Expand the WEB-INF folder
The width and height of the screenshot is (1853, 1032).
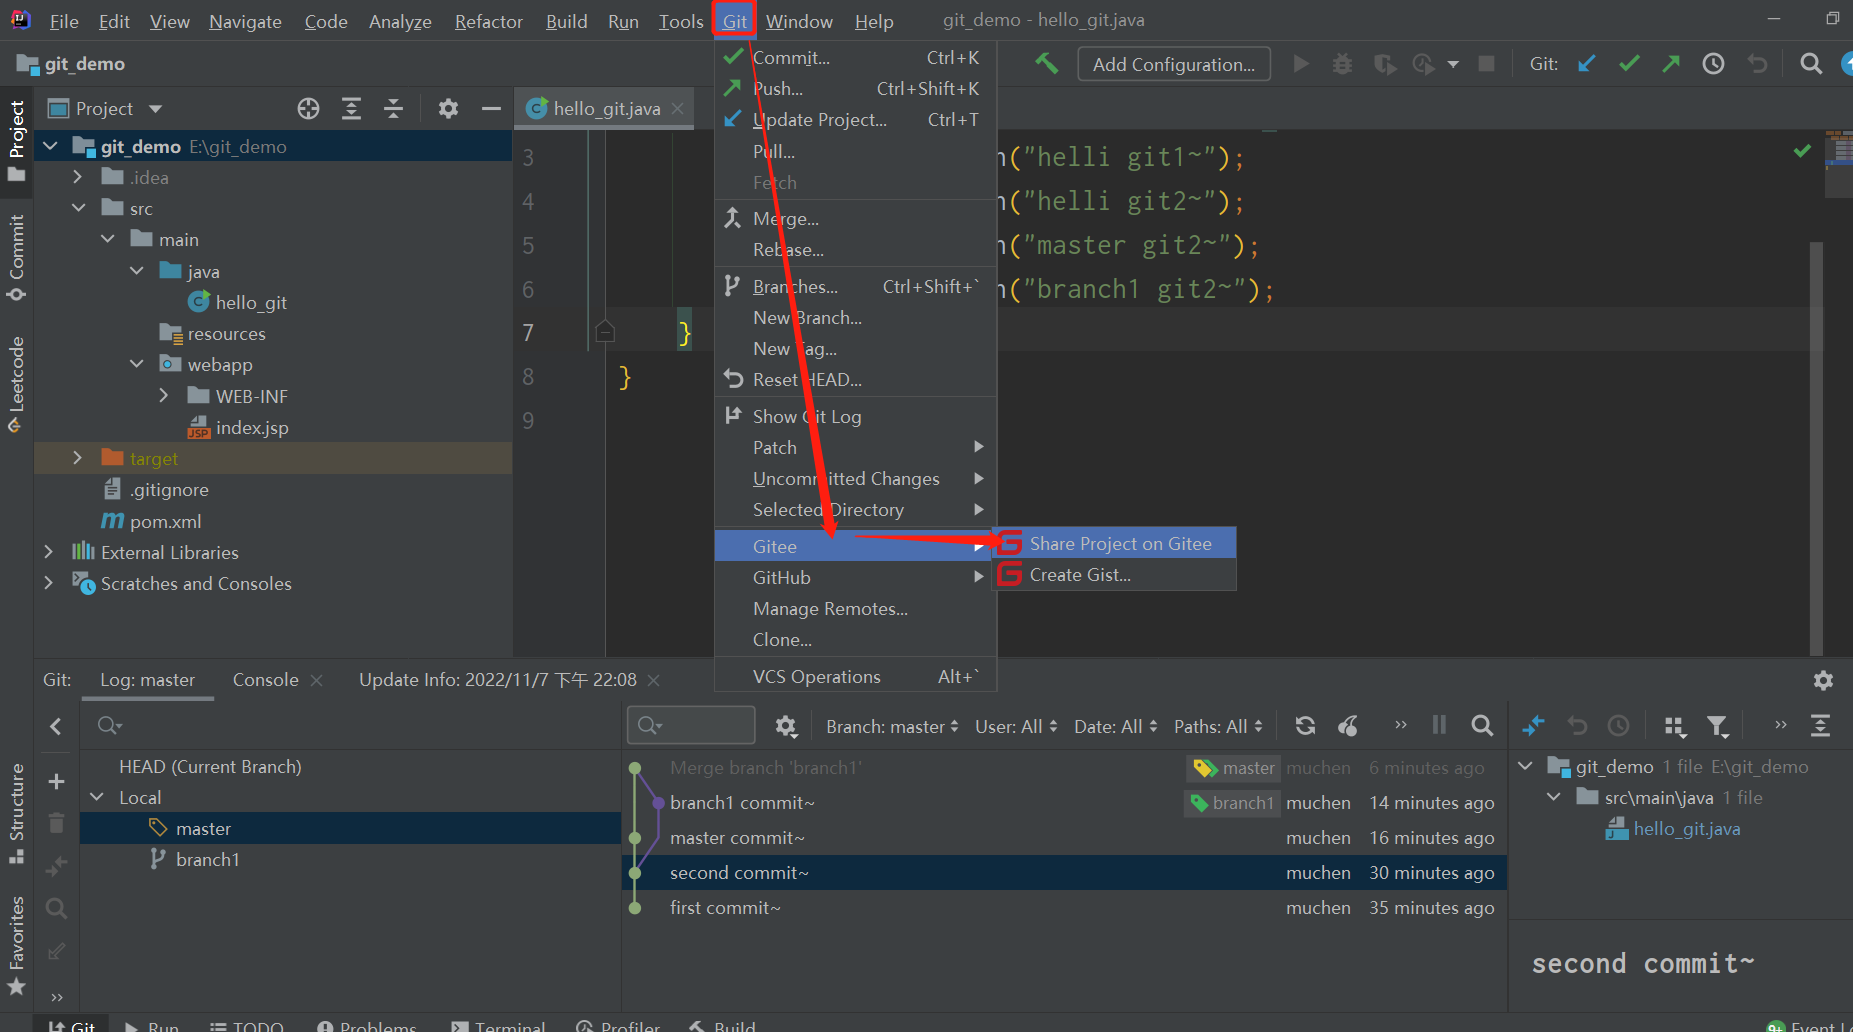[164, 396]
